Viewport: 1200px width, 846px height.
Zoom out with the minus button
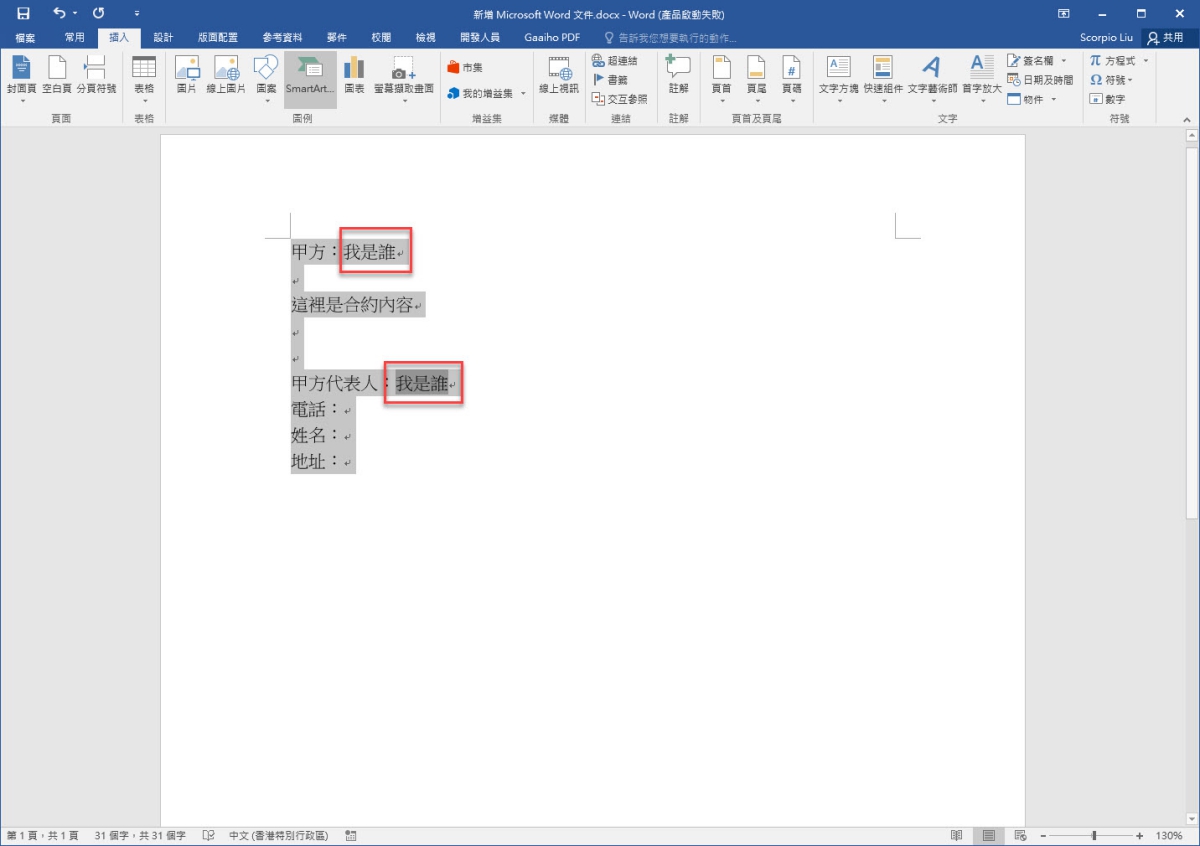pos(1043,835)
